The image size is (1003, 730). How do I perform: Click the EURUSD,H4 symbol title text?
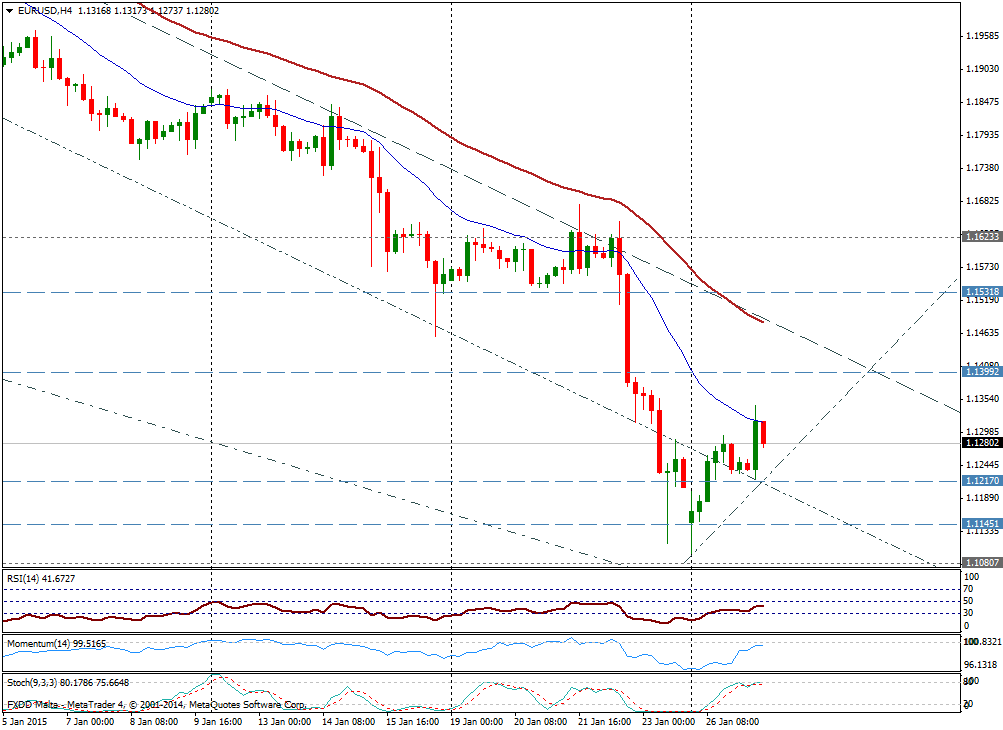coord(46,10)
